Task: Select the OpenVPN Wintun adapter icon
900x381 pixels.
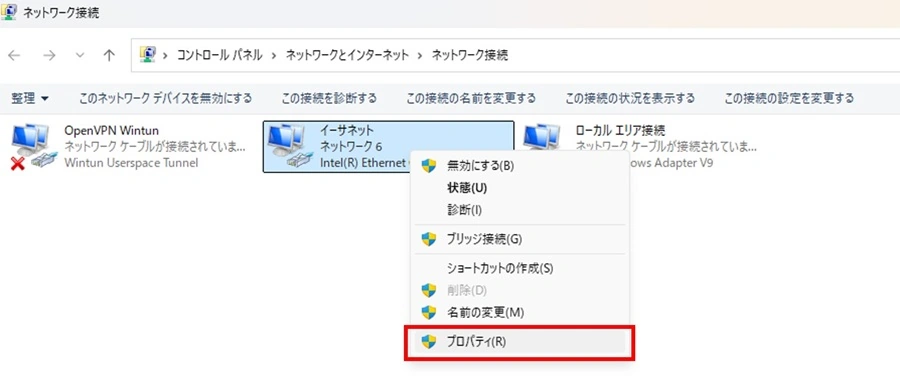Action: pos(34,147)
